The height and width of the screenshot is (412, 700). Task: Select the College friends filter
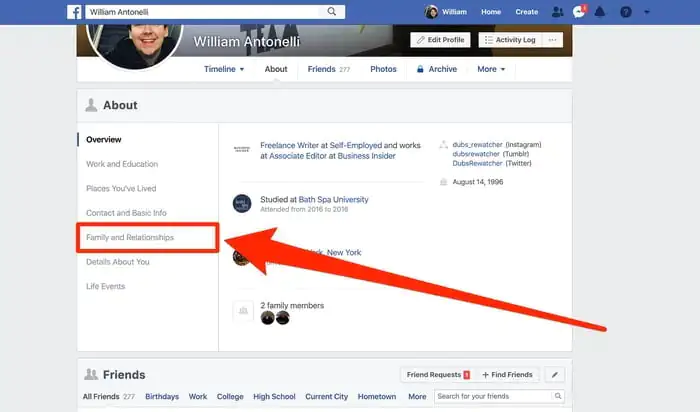click(x=230, y=397)
